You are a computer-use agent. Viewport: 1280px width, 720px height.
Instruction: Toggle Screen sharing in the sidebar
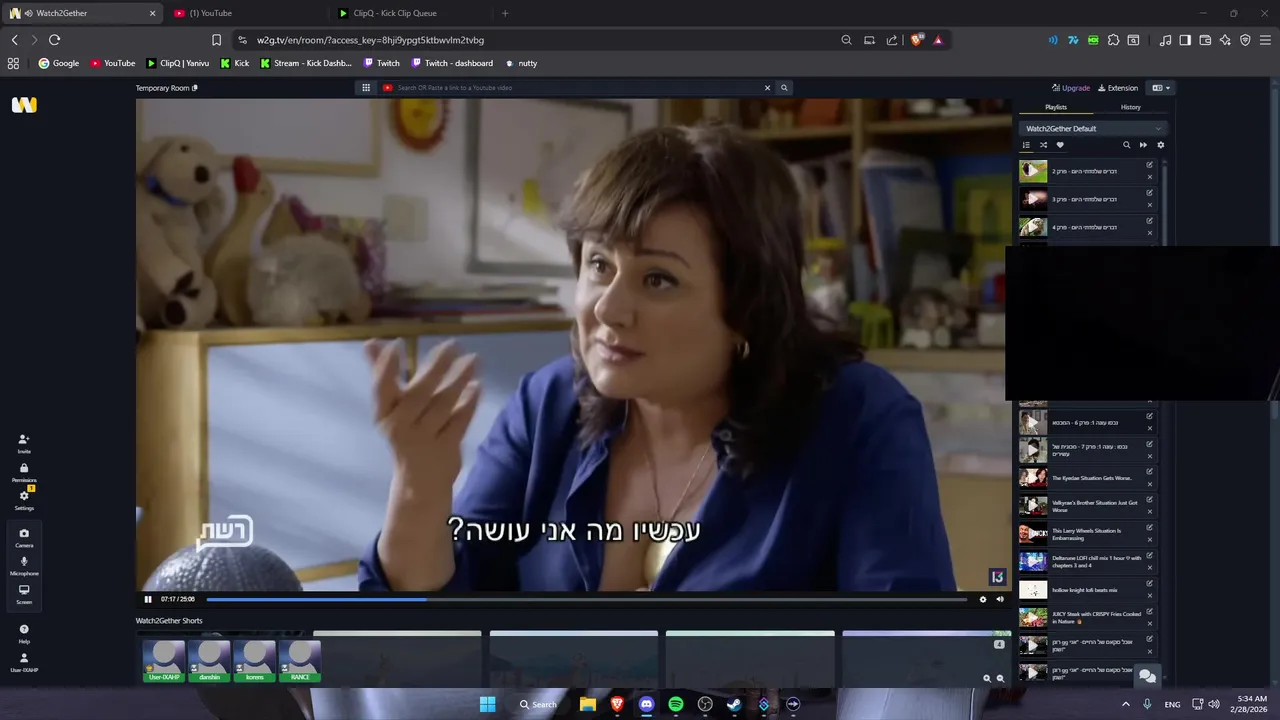(24, 594)
